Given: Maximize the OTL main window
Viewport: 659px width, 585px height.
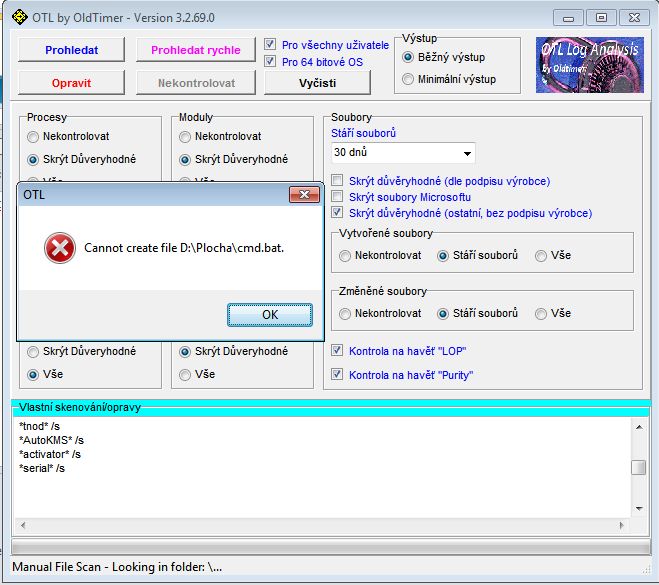Looking at the screenshot, I should coord(601,18).
